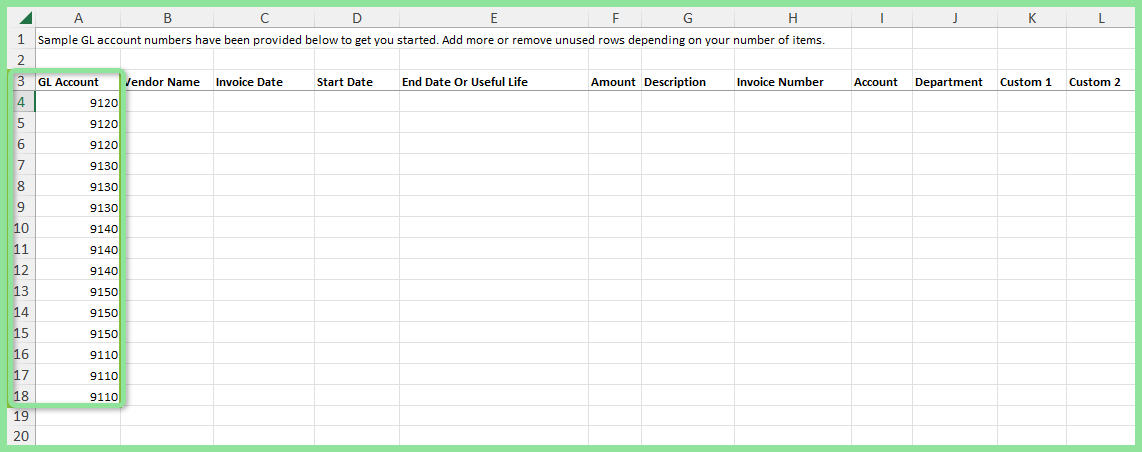Select row 9 header
1142x452 pixels.
(x=21, y=207)
